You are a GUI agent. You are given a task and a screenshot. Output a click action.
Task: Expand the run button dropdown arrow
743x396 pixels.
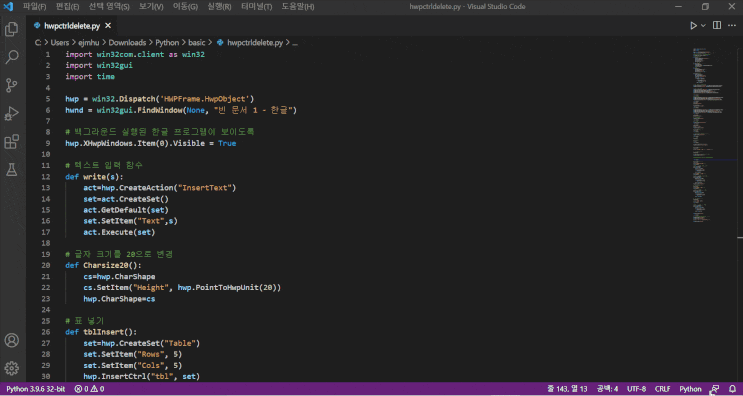coord(703,26)
